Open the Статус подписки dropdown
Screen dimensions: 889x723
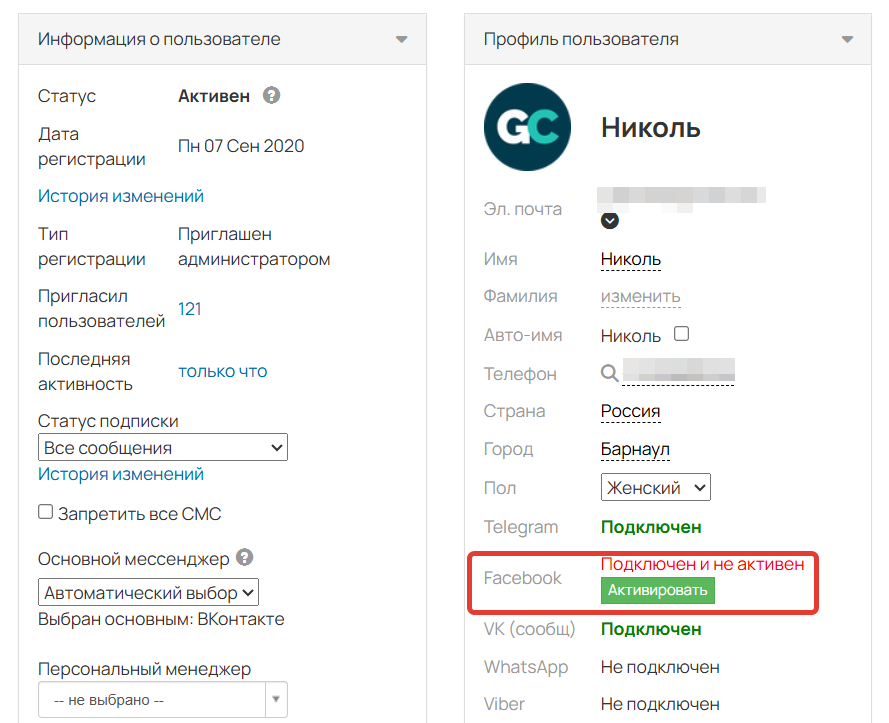click(163, 448)
